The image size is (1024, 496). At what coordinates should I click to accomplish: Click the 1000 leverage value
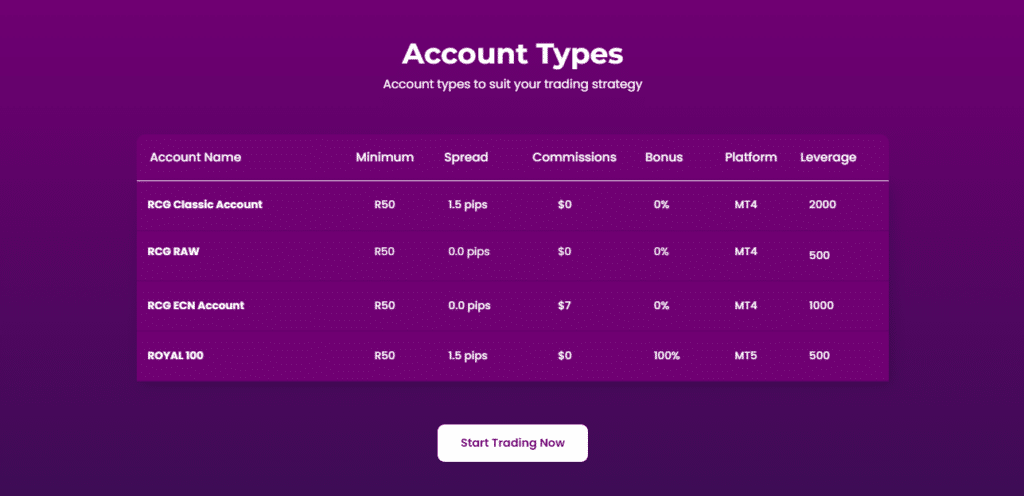coord(821,305)
